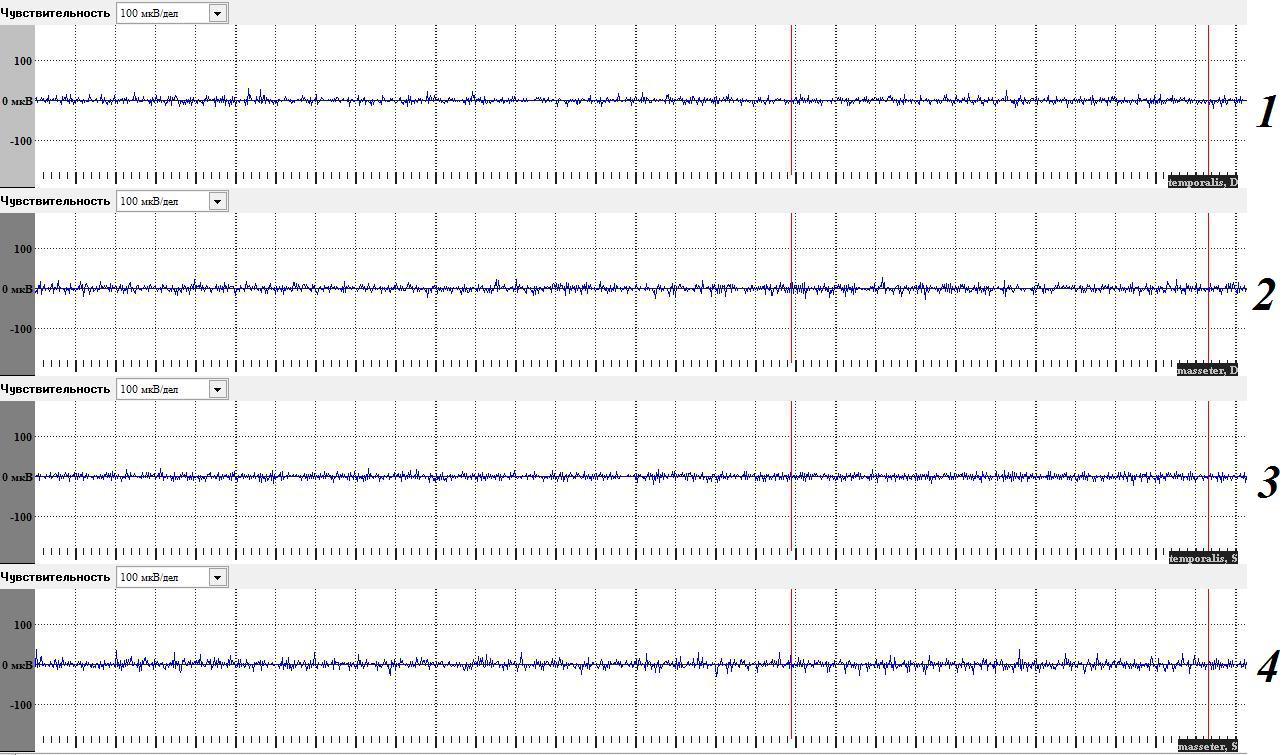Click the 0 мкВ axis label of the masseter S channel

pyautogui.click(x=16, y=665)
